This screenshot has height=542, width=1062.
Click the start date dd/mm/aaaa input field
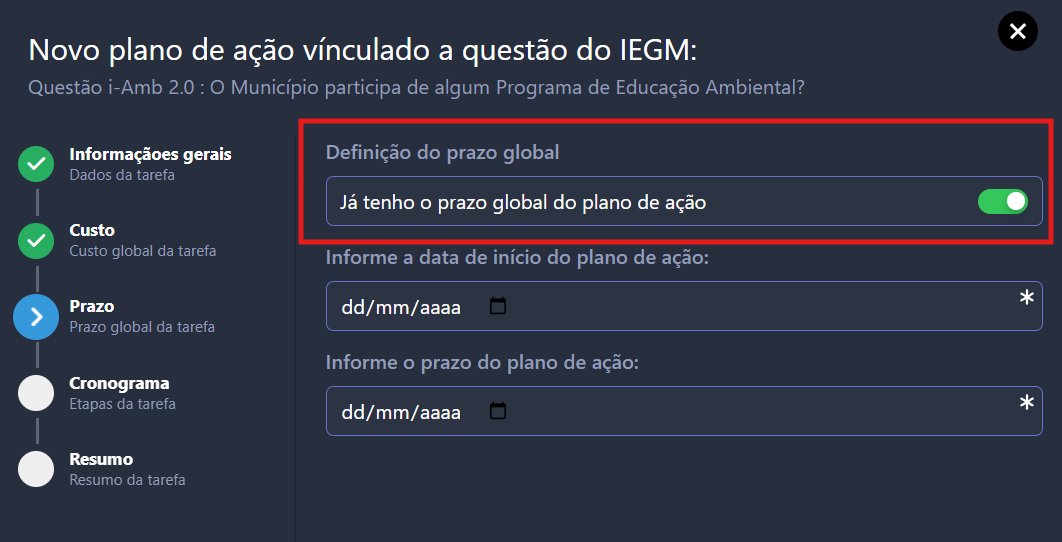684,306
